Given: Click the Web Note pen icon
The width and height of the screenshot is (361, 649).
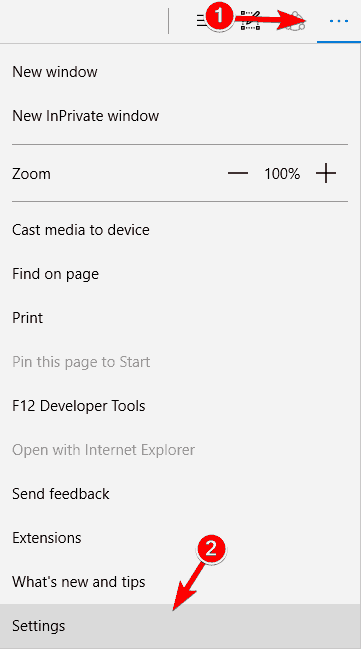Looking at the screenshot, I should pyautogui.click(x=250, y=21).
